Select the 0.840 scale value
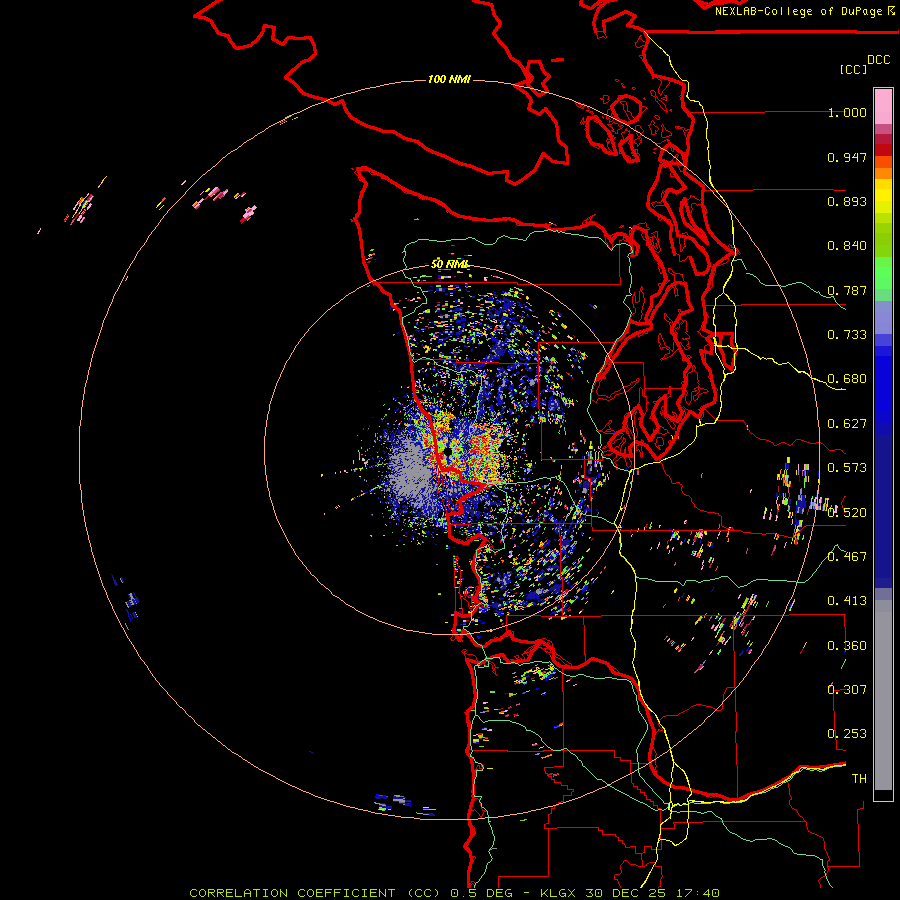The height and width of the screenshot is (900, 900). click(847, 246)
